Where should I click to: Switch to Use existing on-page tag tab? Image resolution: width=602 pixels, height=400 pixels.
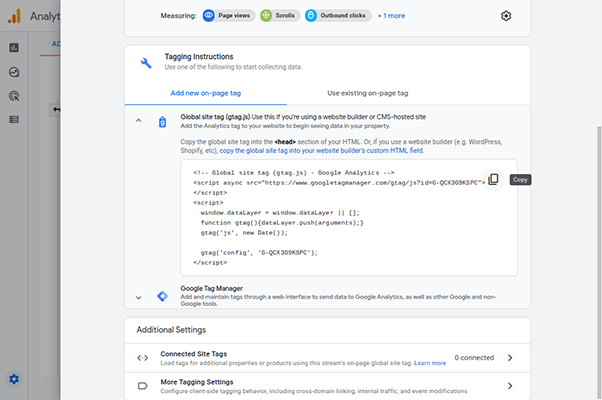(x=368, y=93)
